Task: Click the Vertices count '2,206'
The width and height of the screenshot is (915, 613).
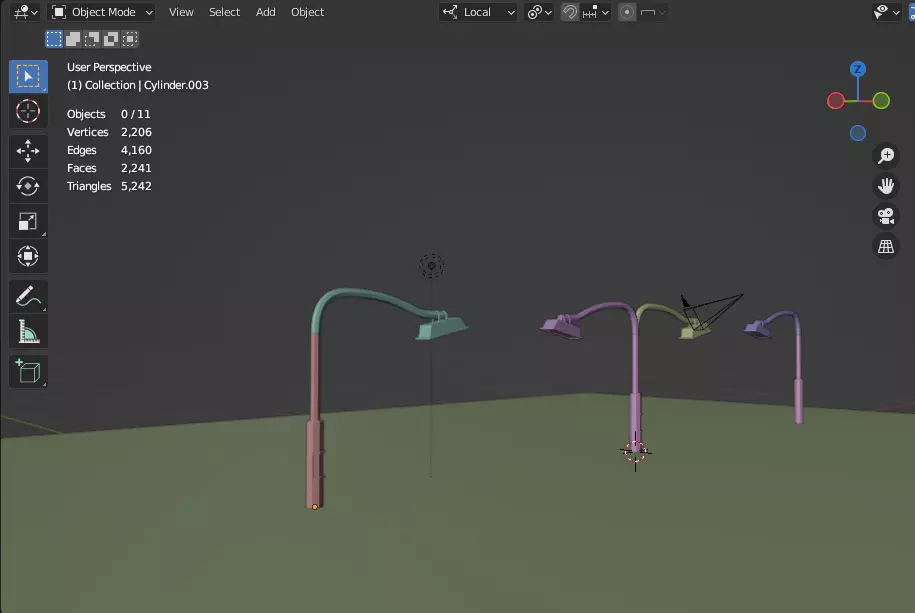Action: (136, 132)
